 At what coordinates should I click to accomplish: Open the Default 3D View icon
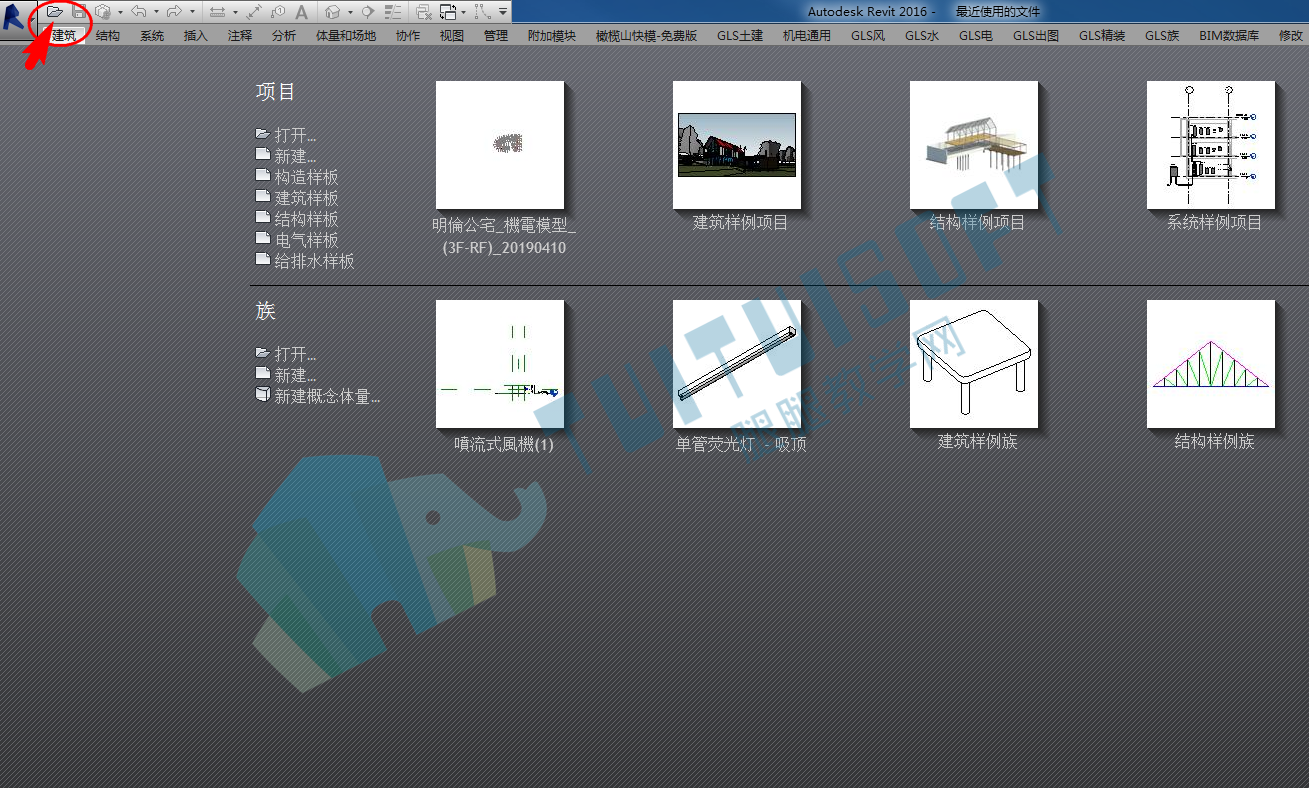332,11
